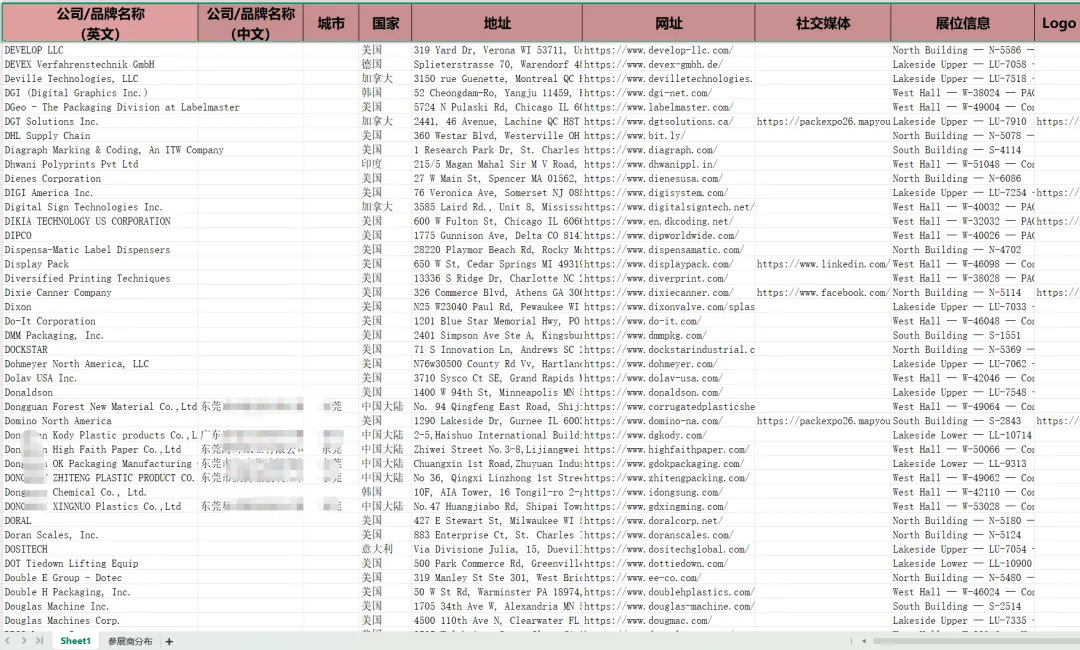
Task: Select the DIPCO company cell
Action: [100, 235]
